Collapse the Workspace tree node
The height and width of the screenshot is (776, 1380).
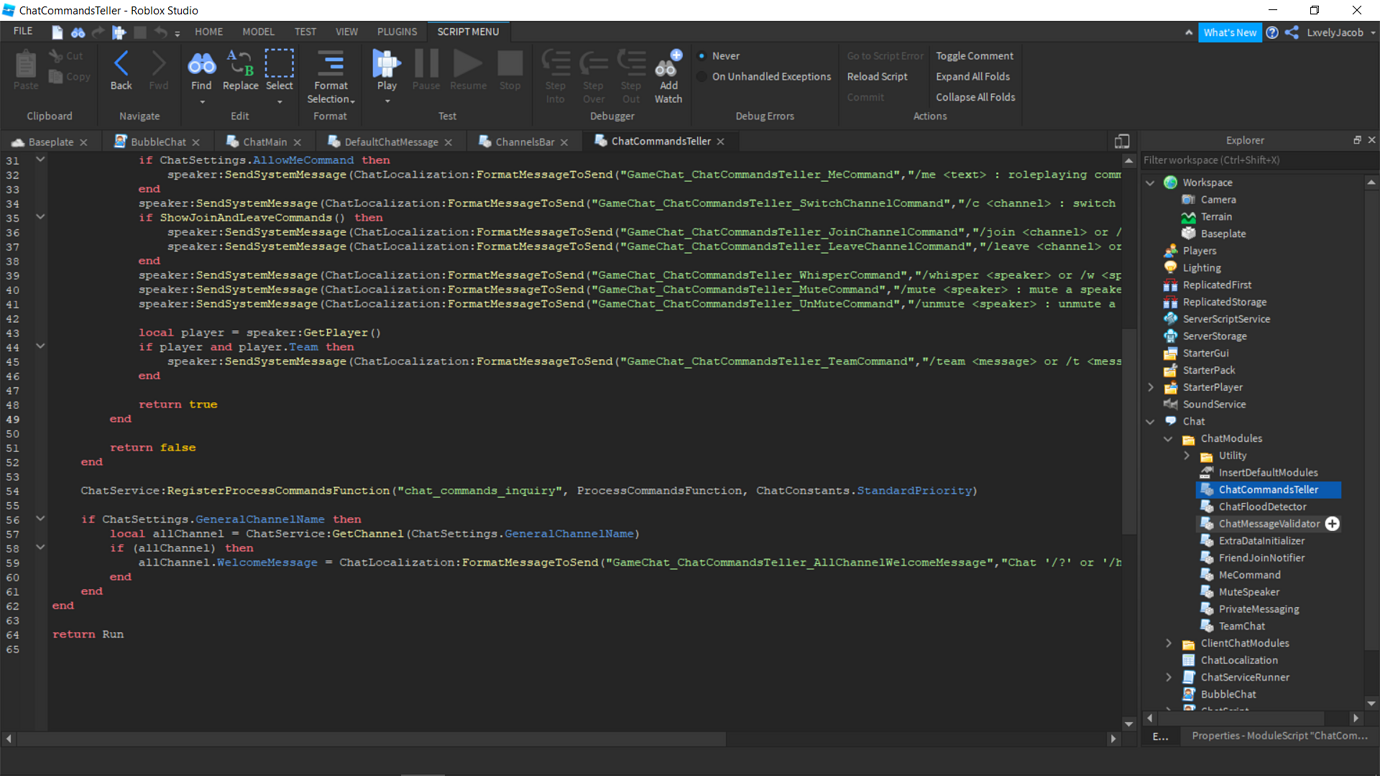point(1150,183)
